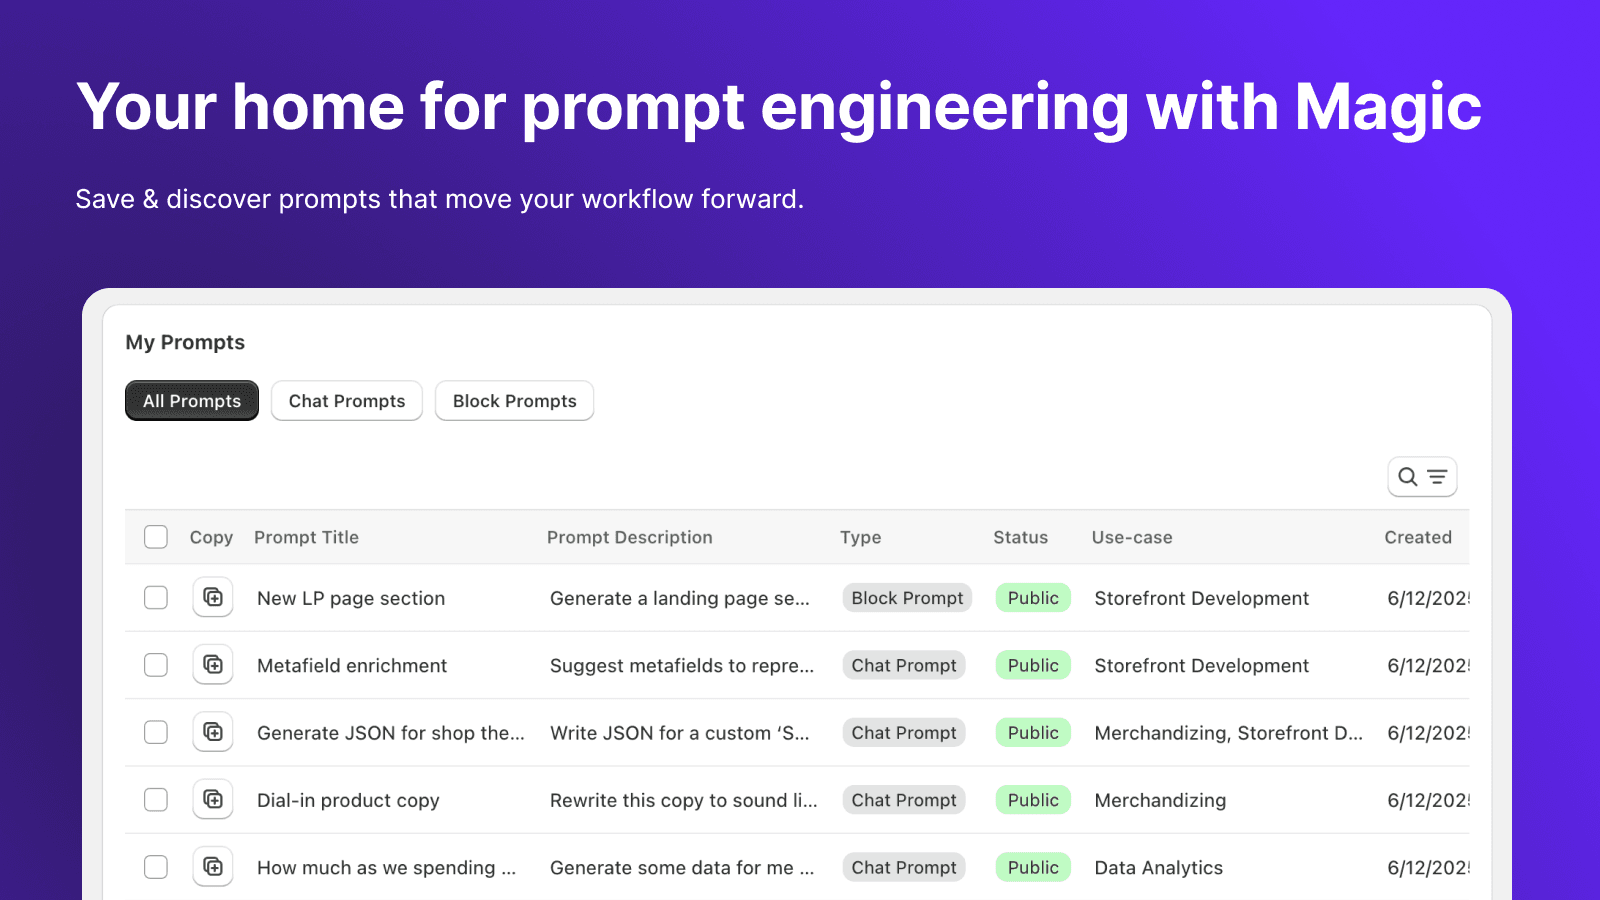This screenshot has height=900, width=1600.
Task: Select all prompts with the header checkbox
Action: pos(155,537)
